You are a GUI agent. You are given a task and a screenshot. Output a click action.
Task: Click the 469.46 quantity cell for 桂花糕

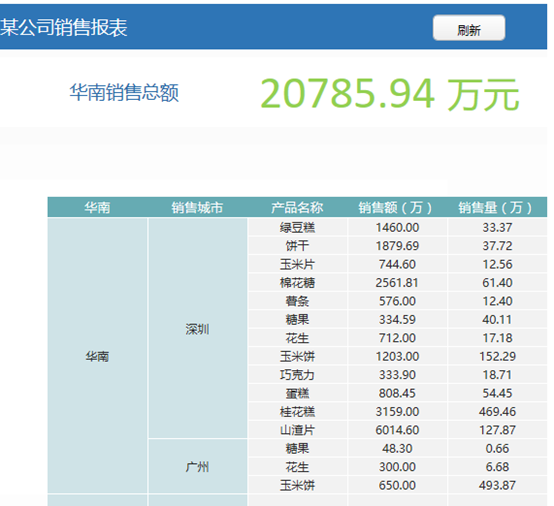tap(497, 411)
